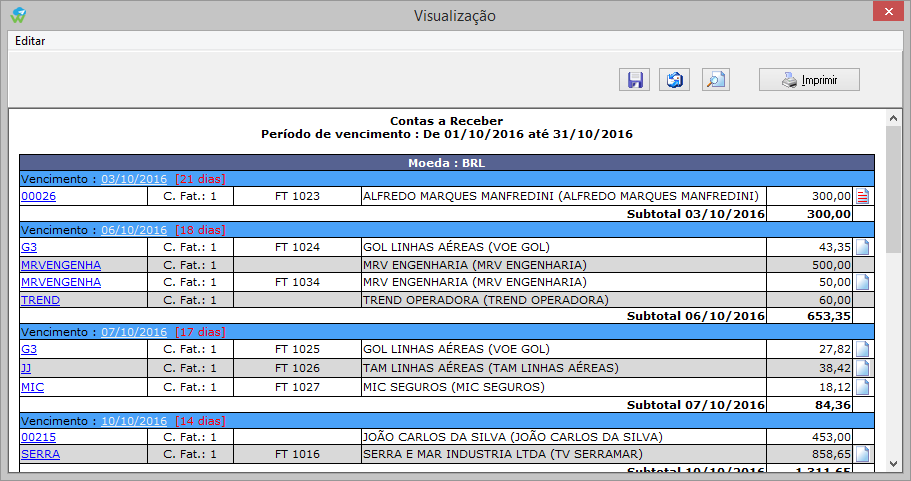Click Subtotal 06/10/2016 value 653,35

coord(828,316)
